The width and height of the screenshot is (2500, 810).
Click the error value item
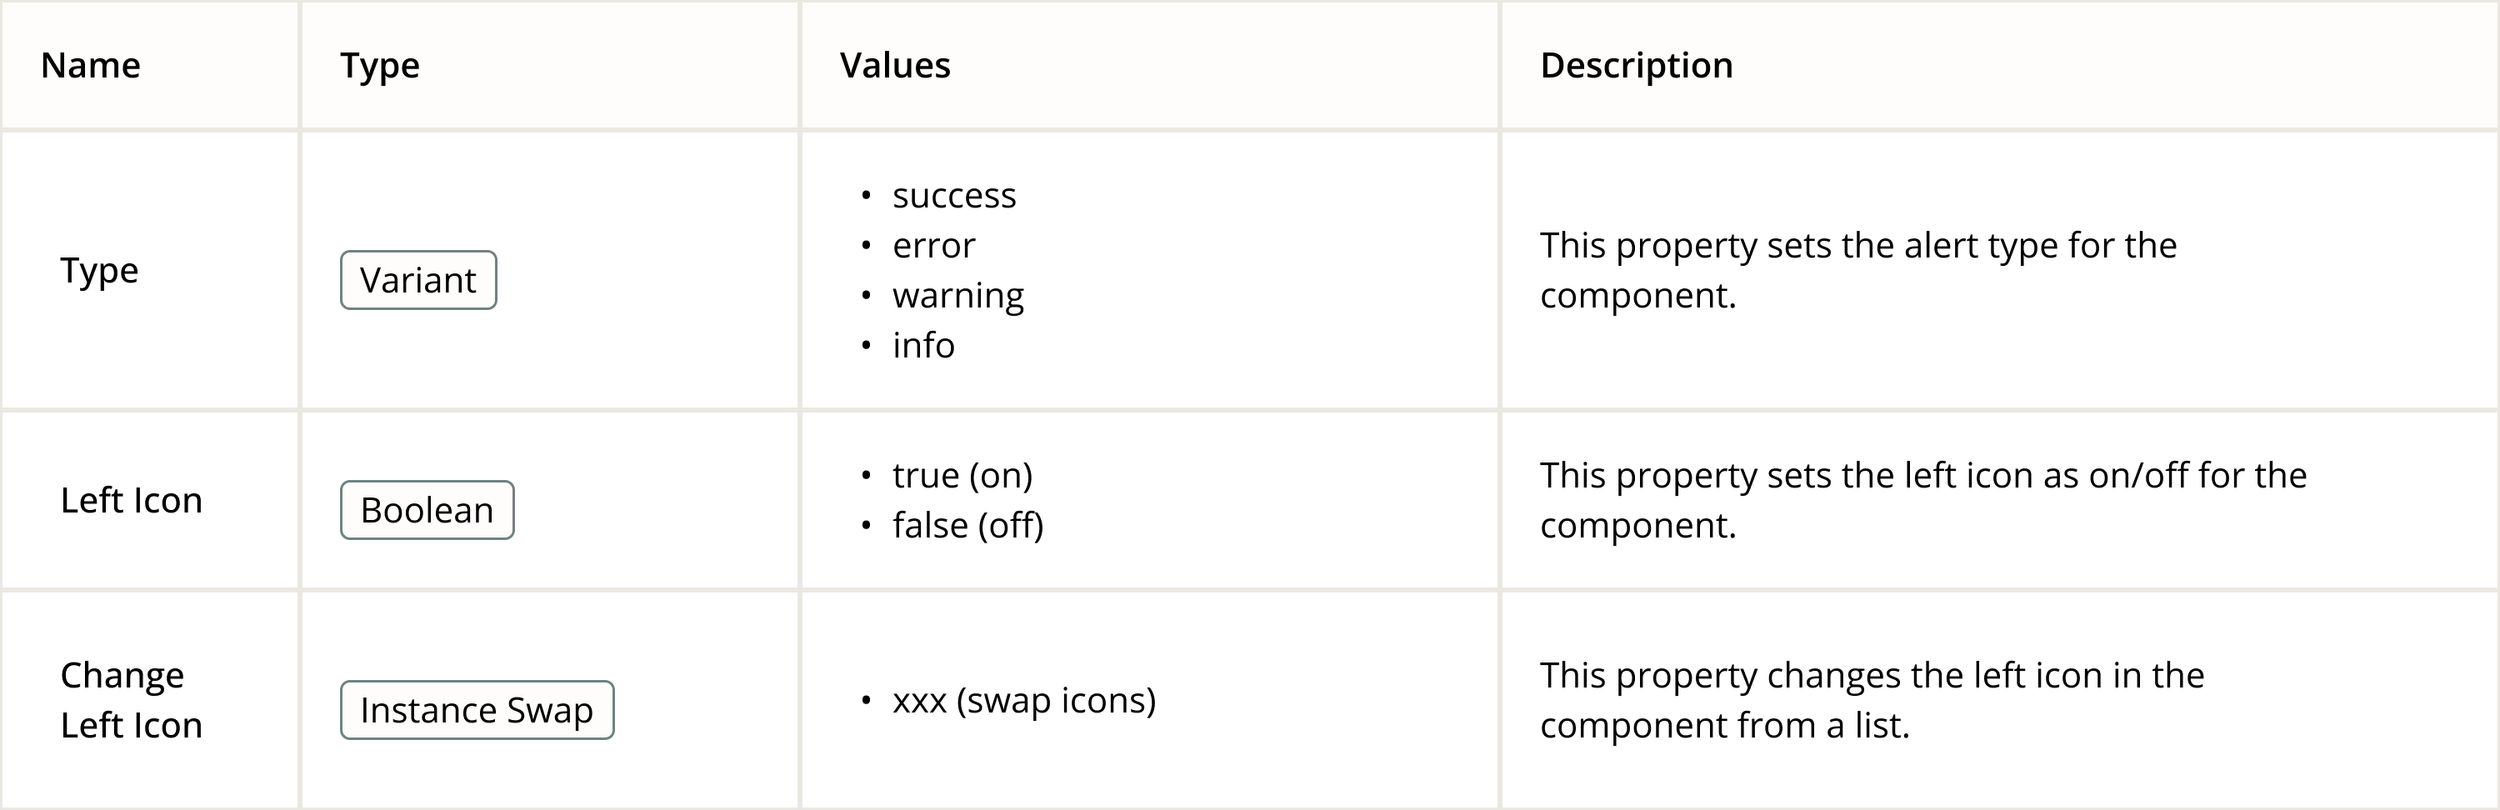(934, 245)
